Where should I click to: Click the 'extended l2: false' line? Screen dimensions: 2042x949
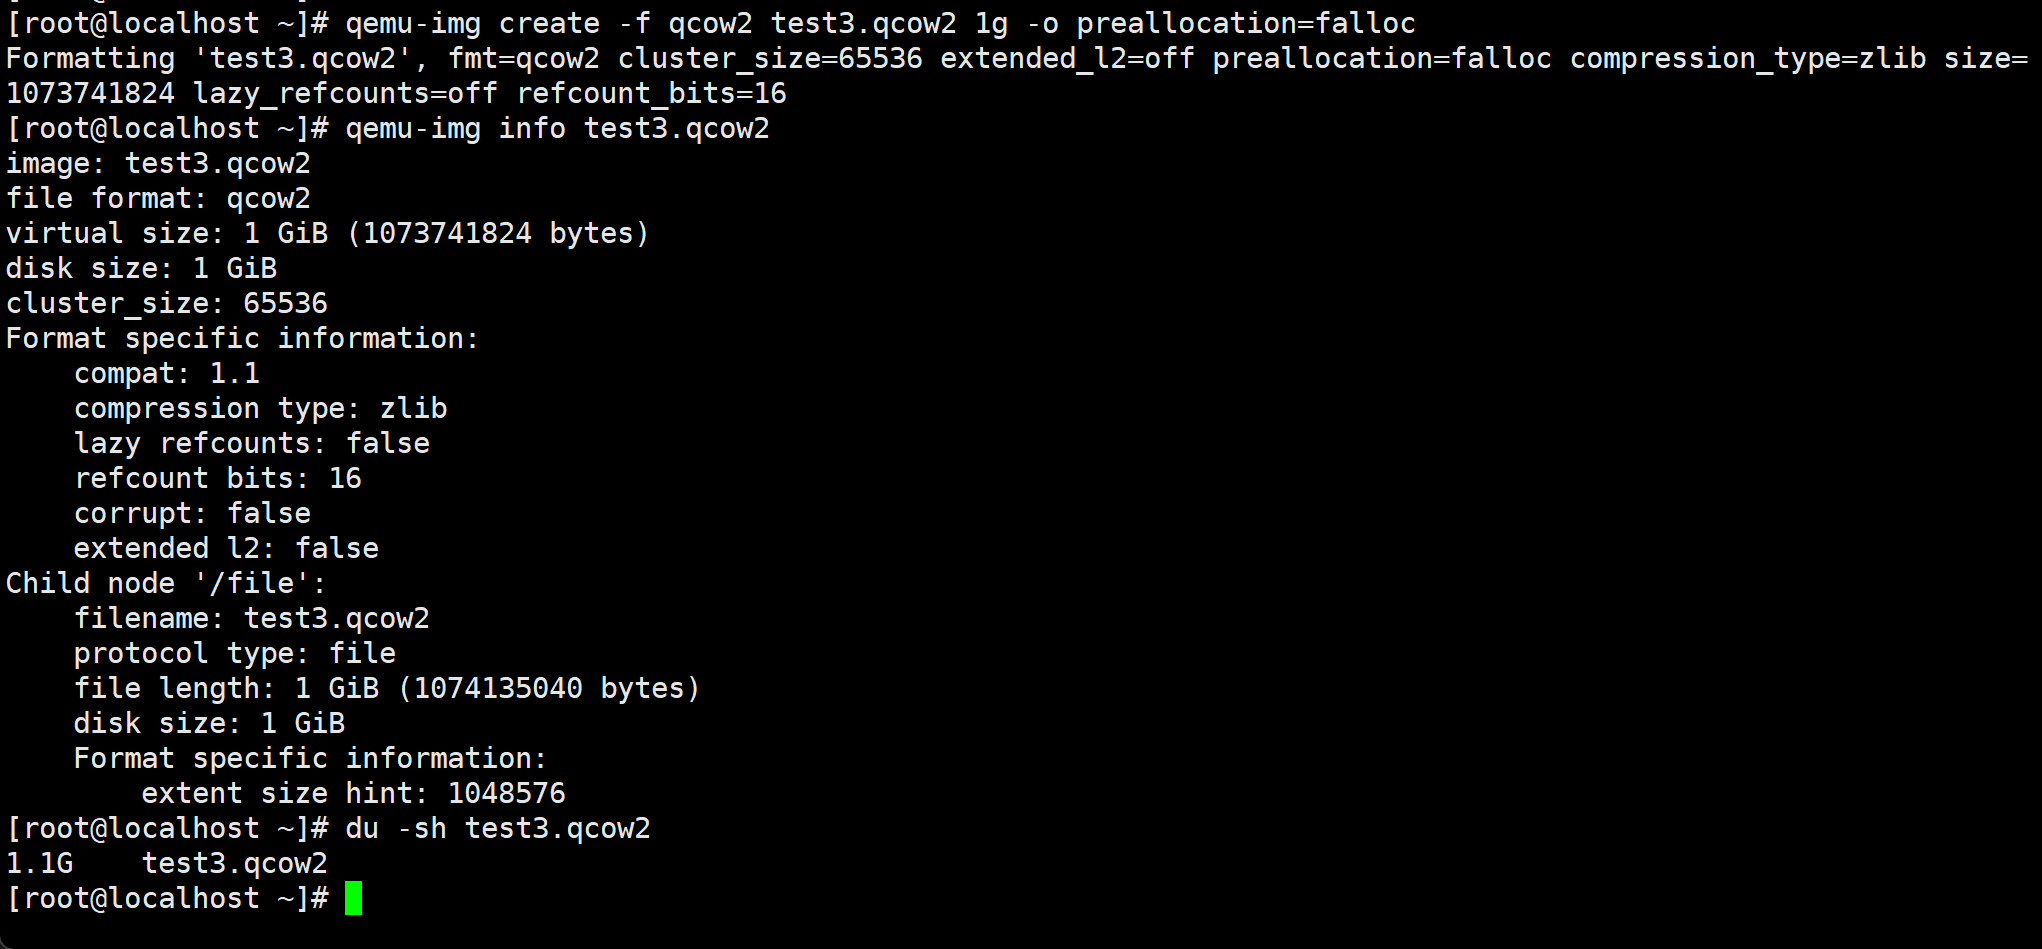coord(226,548)
